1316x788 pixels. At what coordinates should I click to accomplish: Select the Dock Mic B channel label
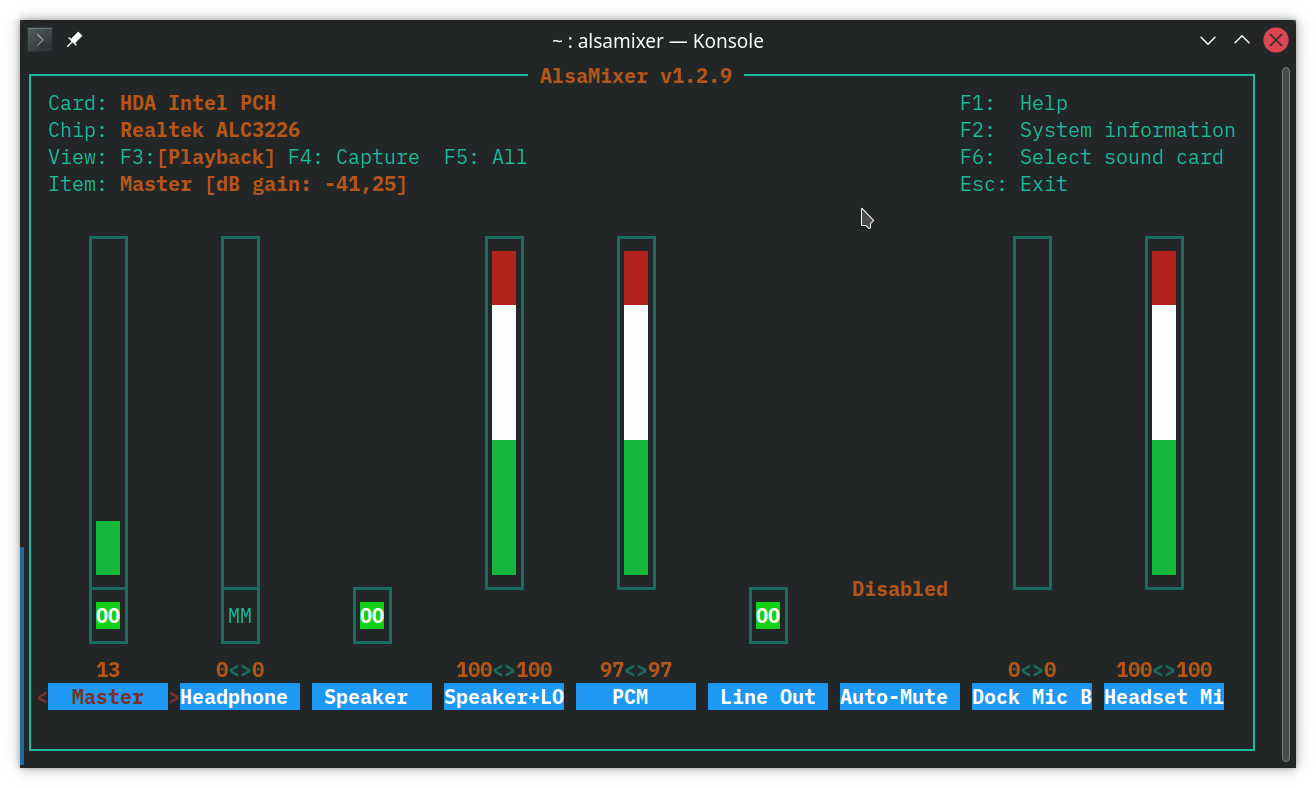[1032, 697]
